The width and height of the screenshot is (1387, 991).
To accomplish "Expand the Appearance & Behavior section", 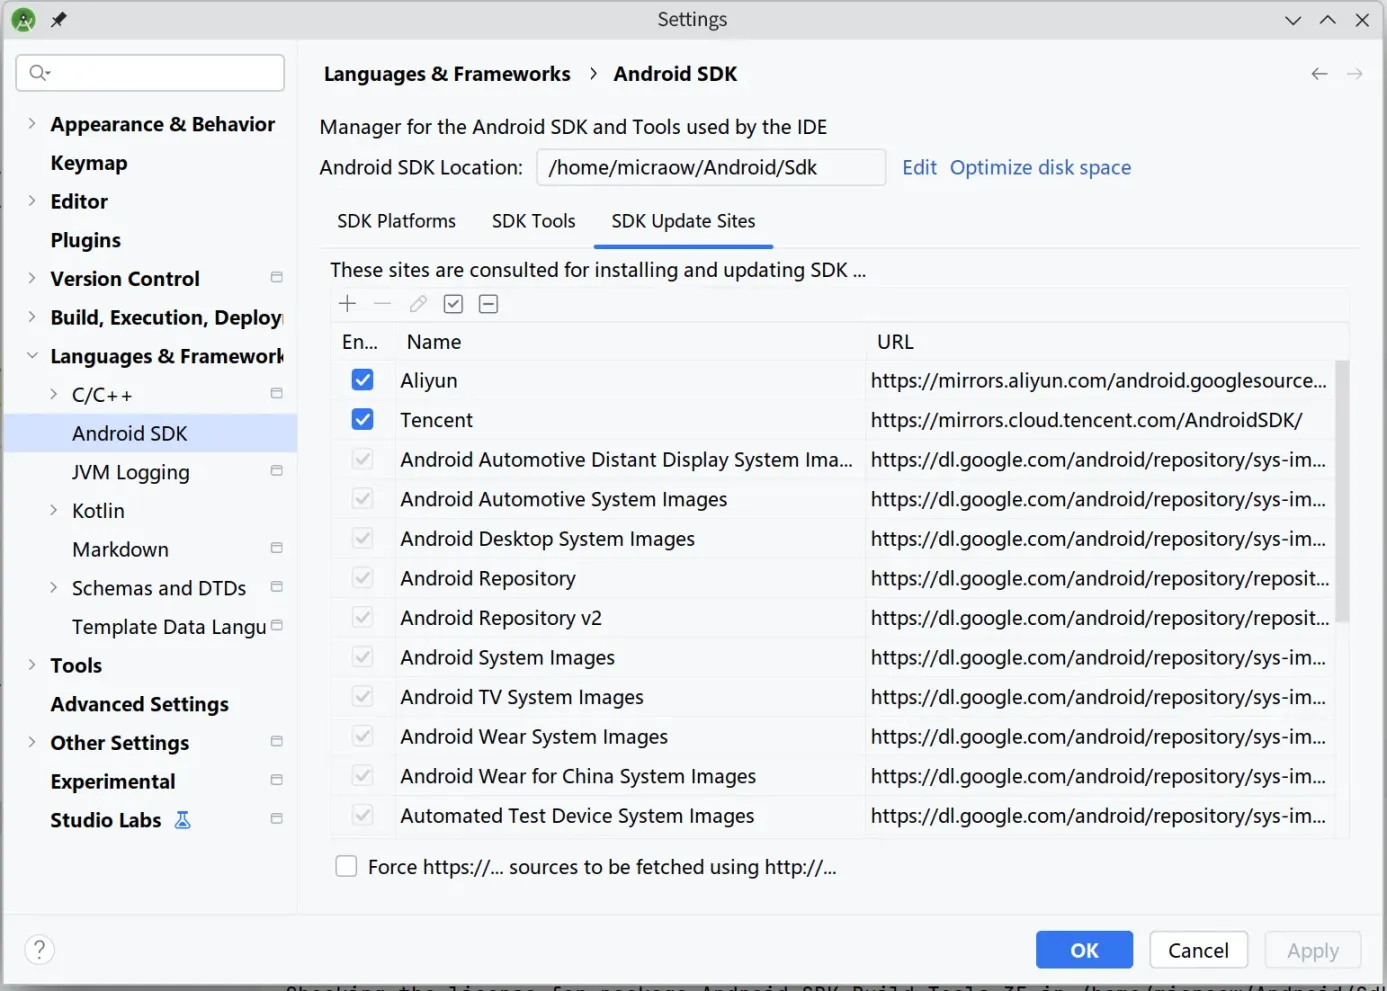I will 32,123.
